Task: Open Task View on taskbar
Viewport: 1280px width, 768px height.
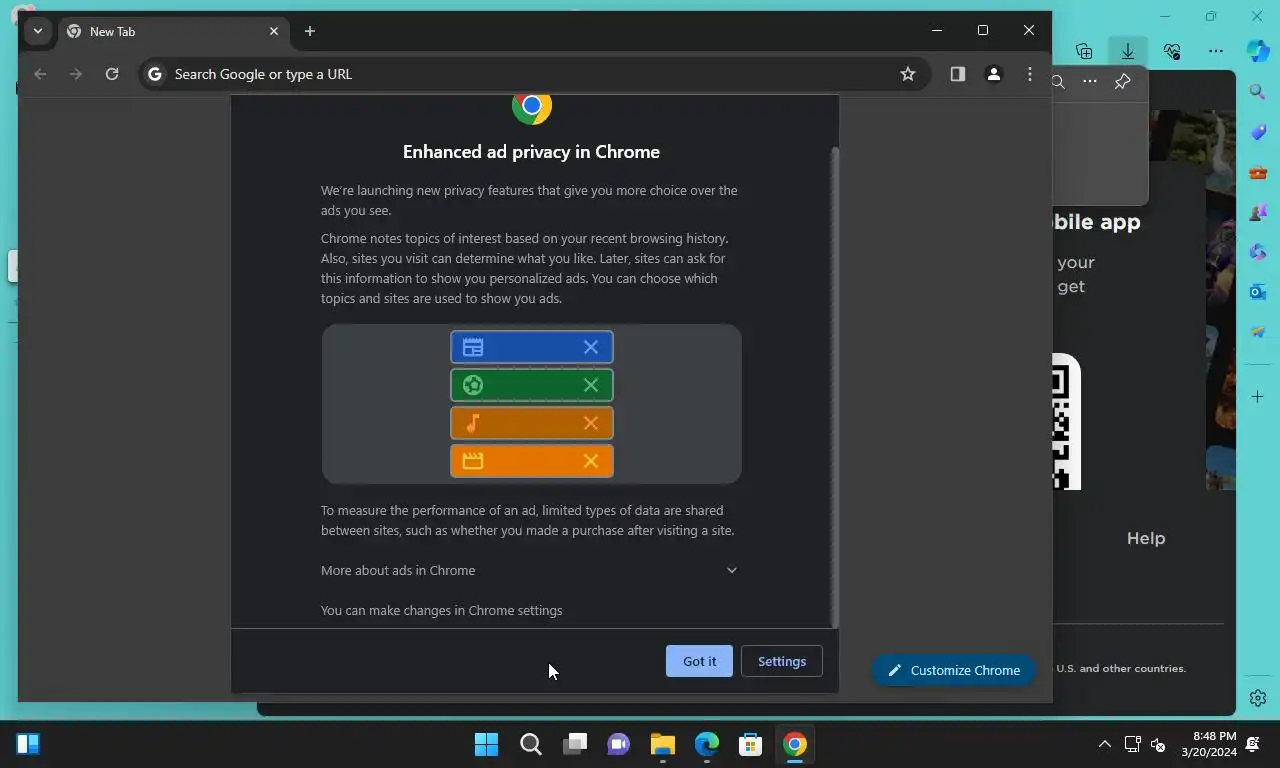Action: click(x=575, y=744)
